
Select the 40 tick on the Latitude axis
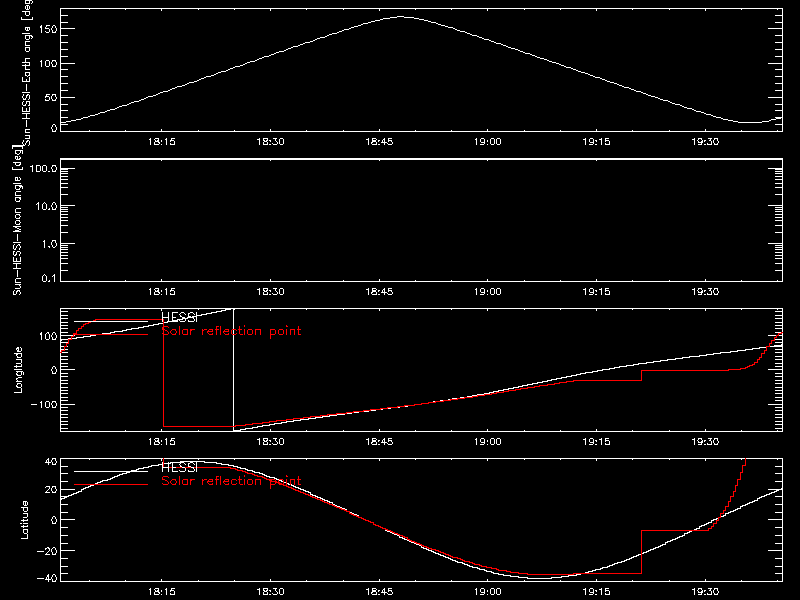(51, 462)
